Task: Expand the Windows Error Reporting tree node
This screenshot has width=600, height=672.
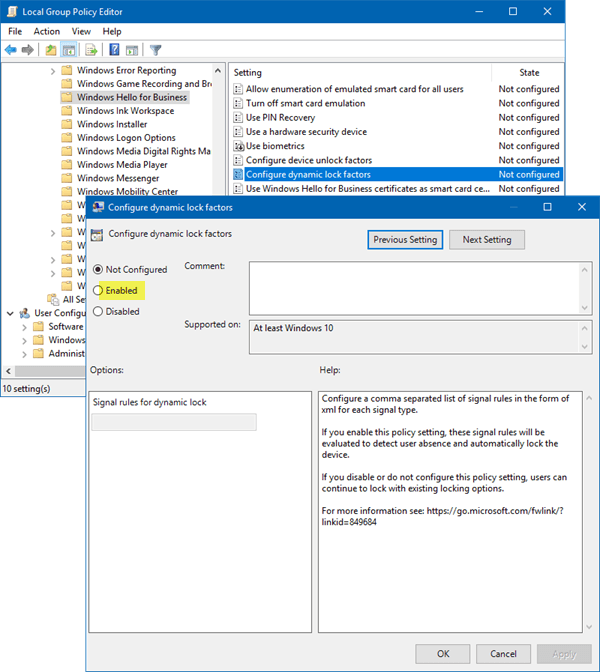Action: click(53, 71)
